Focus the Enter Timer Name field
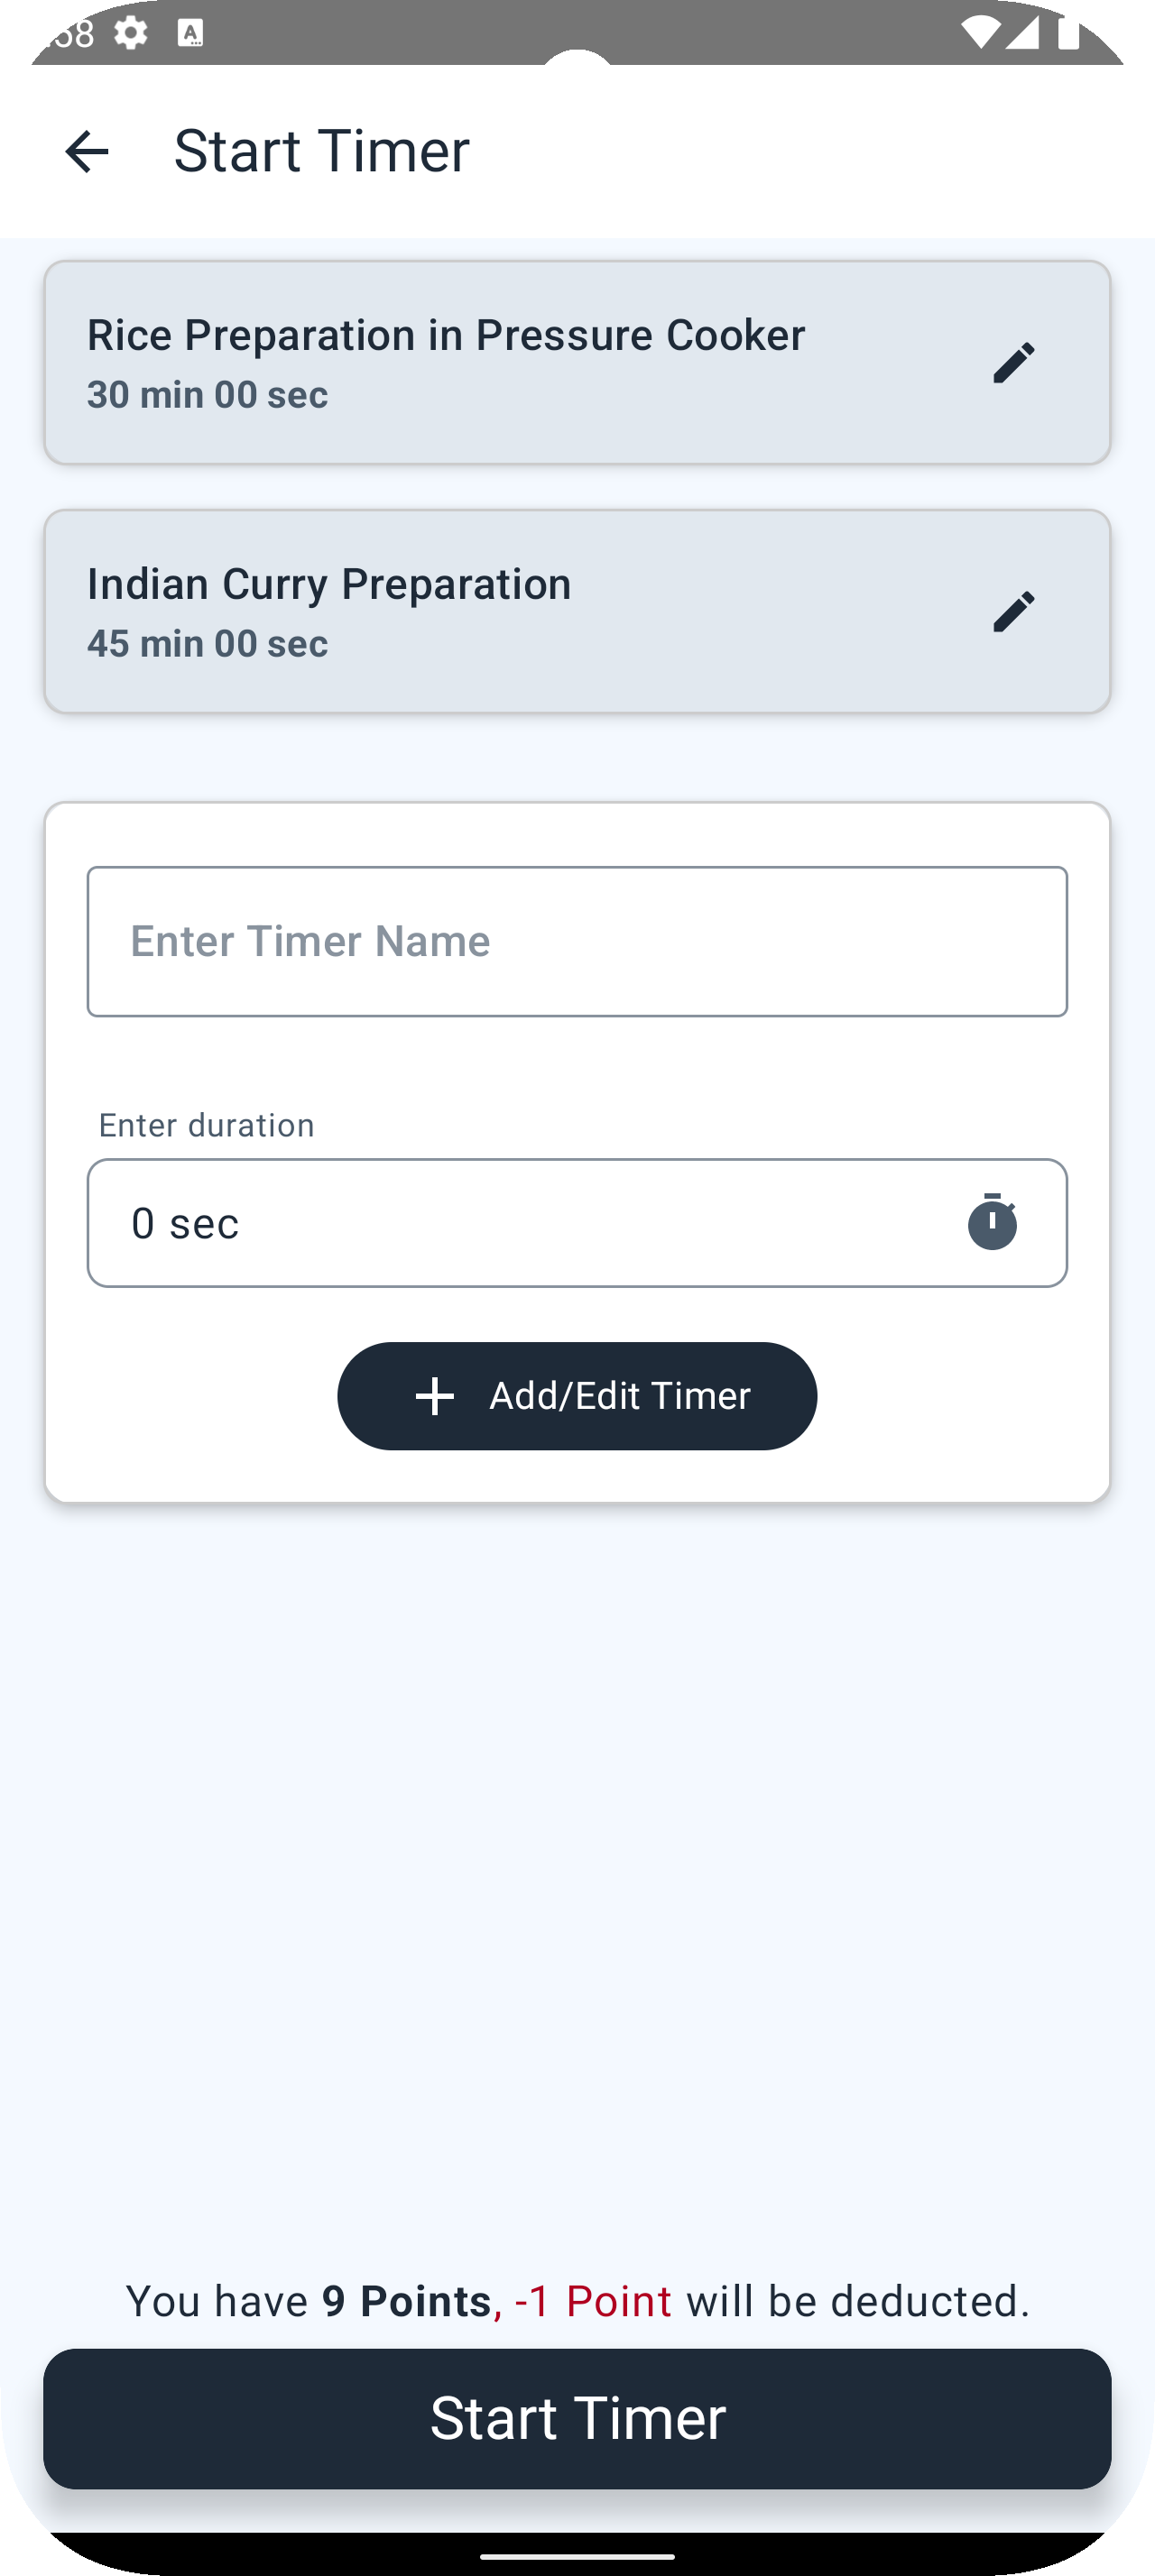This screenshot has height=2576, width=1155. pyautogui.click(x=577, y=942)
